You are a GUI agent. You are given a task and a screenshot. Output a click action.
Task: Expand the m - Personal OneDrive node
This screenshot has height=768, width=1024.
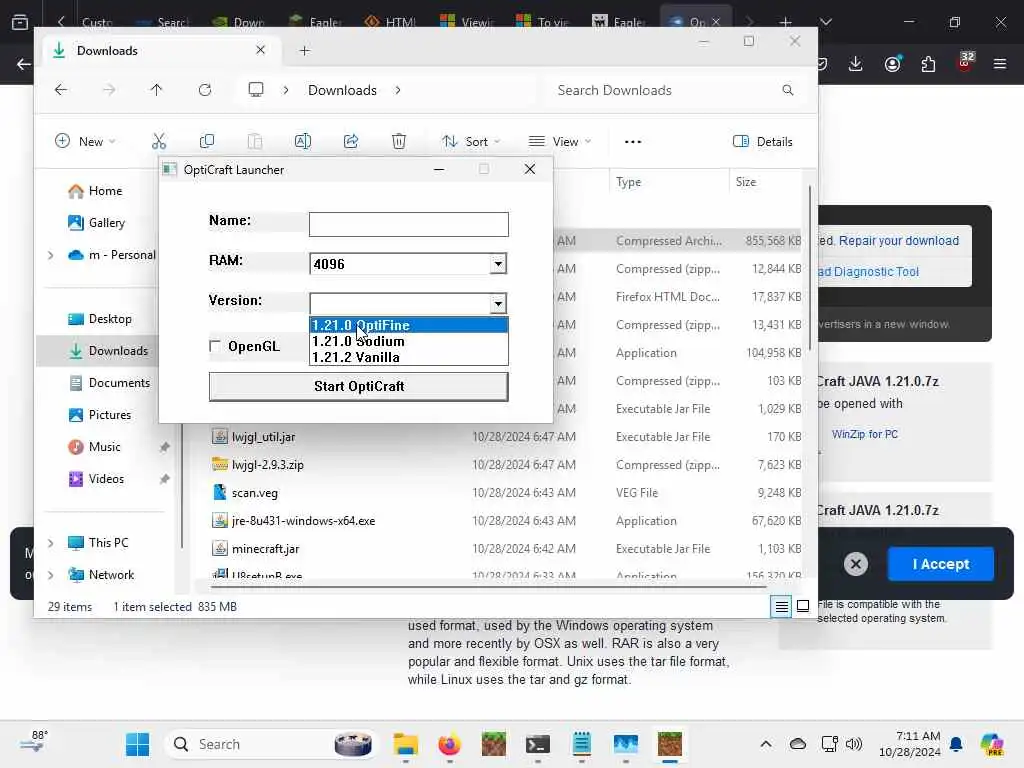(x=51, y=255)
